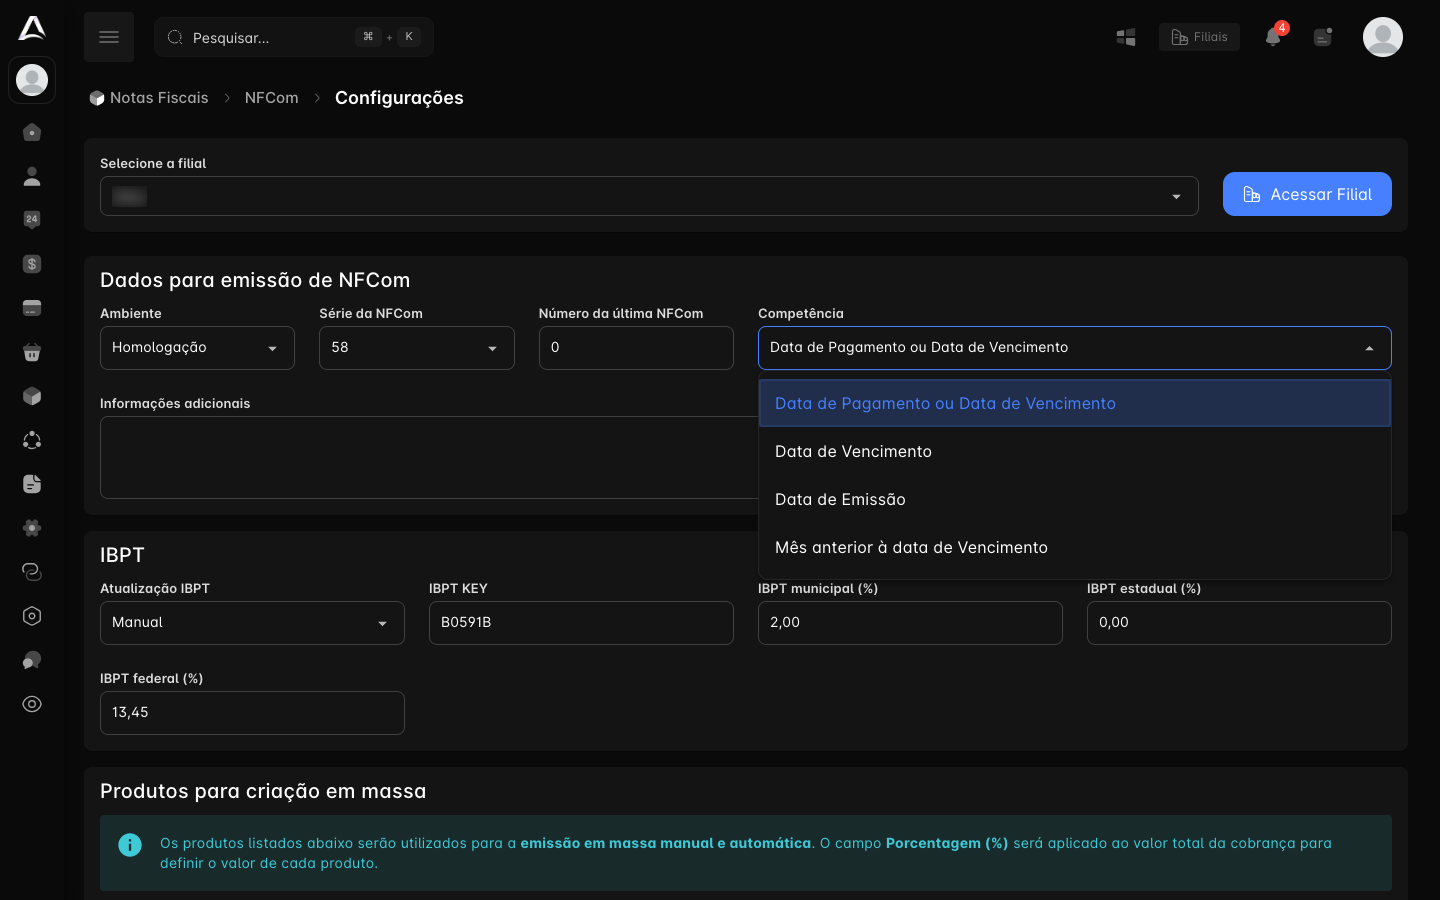The height and width of the screenshot is (900, 1440).
Task: Select the person icon in sidebar
Action: [x=32, y=176]
